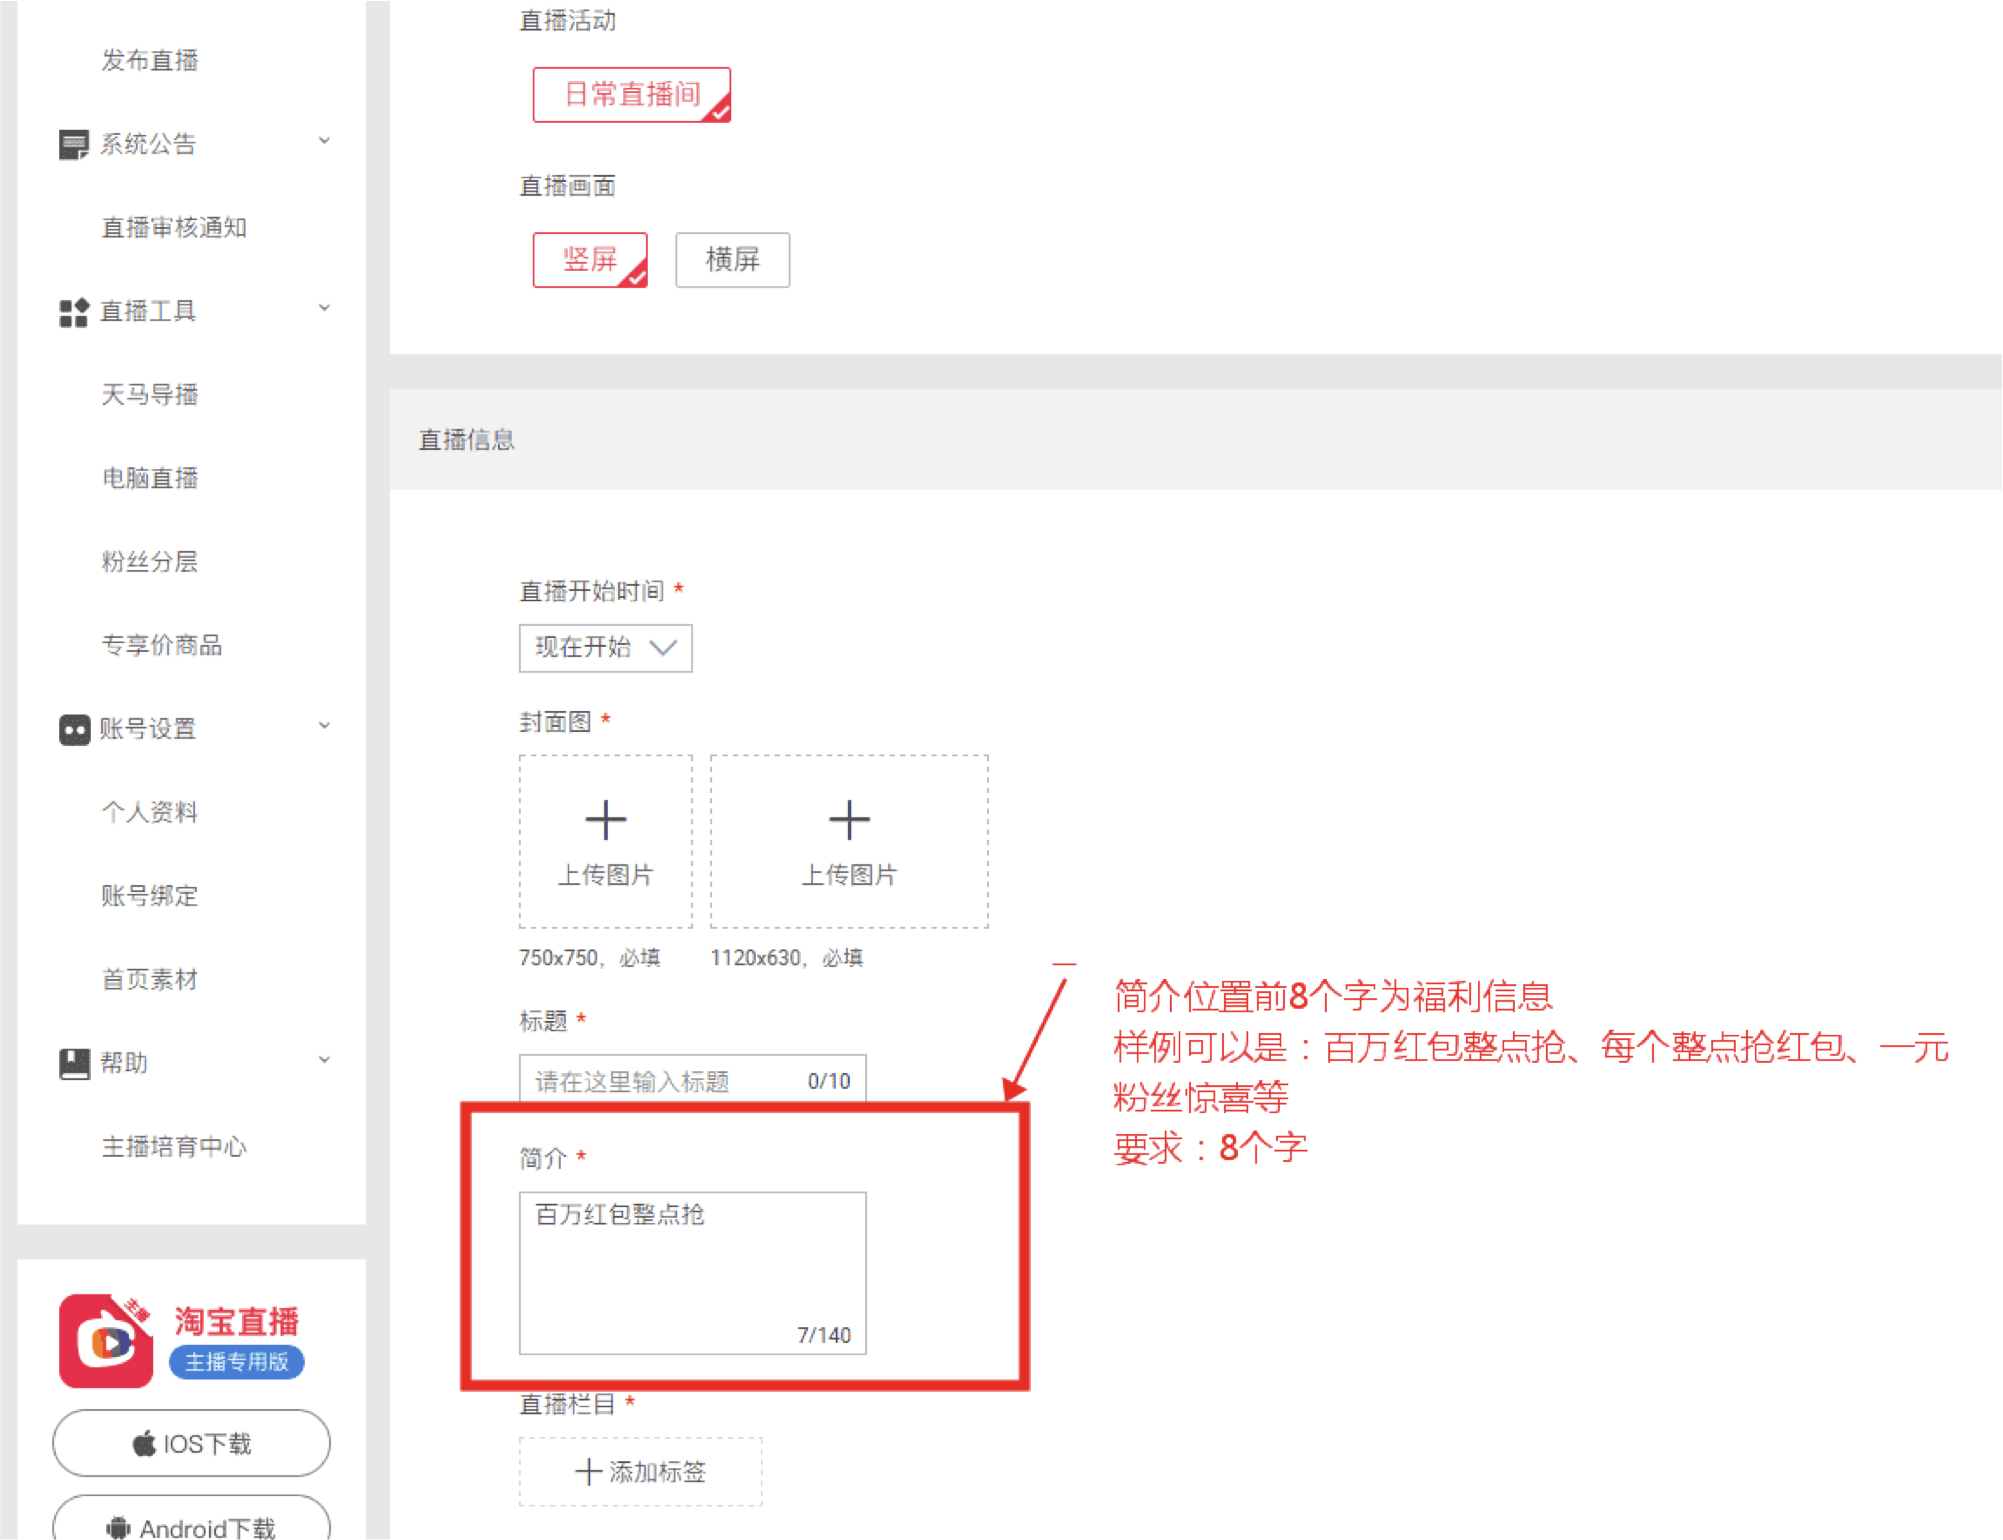Open 个人资料 in sidebar
2003x1540 pixels.
pyautogui.click(x=149, y=812)
